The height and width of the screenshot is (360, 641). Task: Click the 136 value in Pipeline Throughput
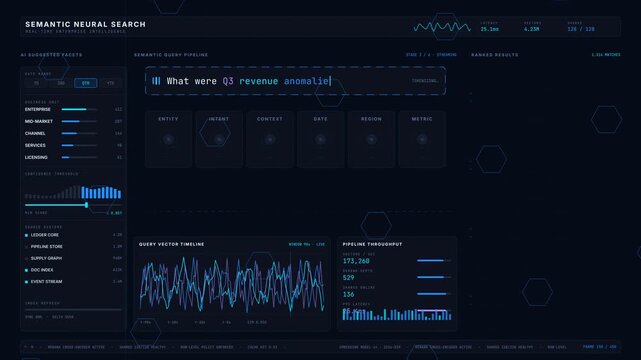tap(348, 295)
